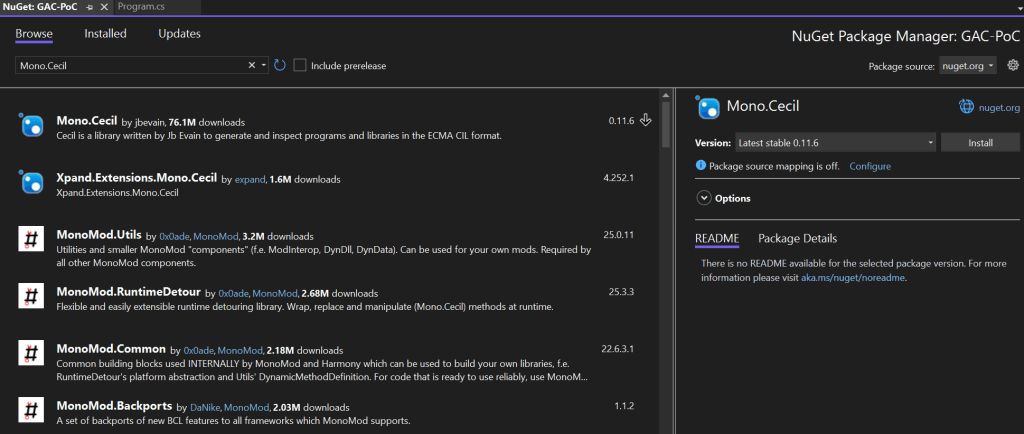Close the NuGet: GAC-PoC document tab
This screenshot has width=1024, height=434.
[104, 7]
